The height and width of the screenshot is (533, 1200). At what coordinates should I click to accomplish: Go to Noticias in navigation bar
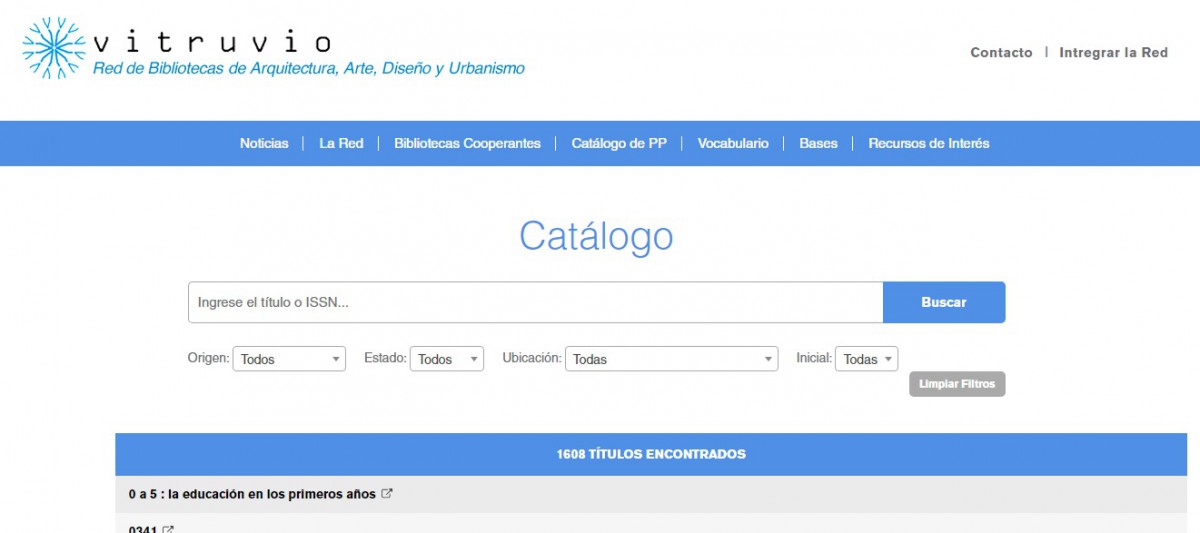[264, 143]
